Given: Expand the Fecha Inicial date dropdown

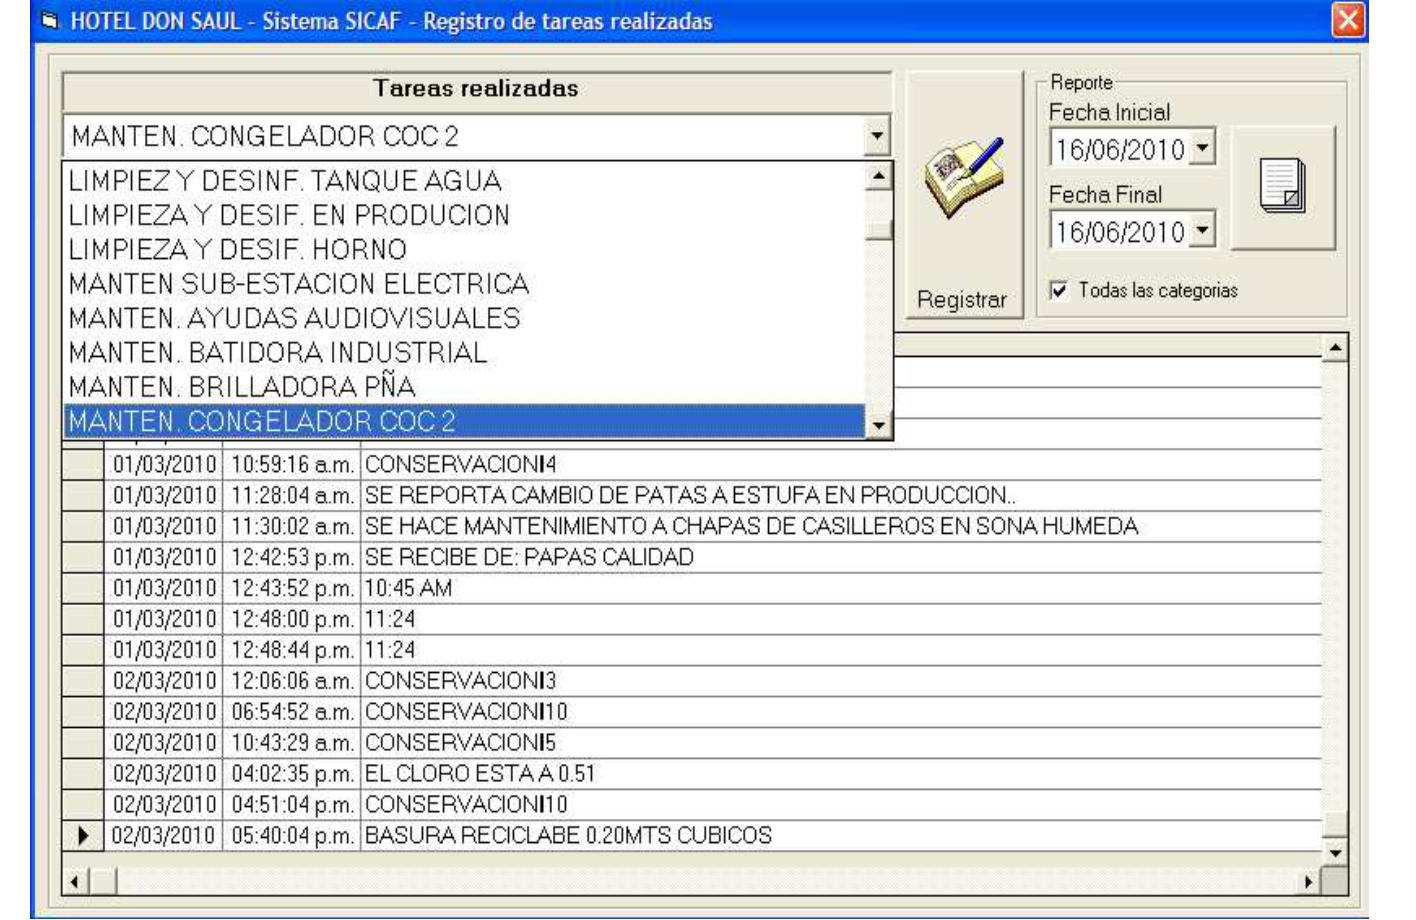Looking at the screenshot, I should point(1203,149).
